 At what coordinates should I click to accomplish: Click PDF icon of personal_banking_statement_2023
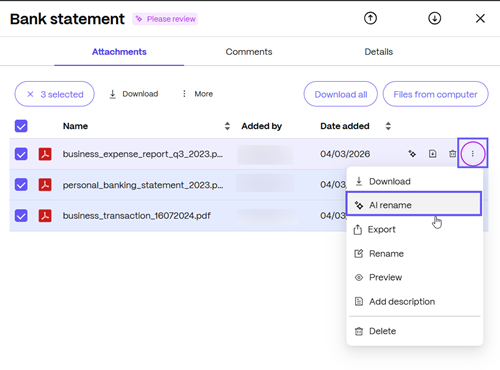(x=45, y=185)
